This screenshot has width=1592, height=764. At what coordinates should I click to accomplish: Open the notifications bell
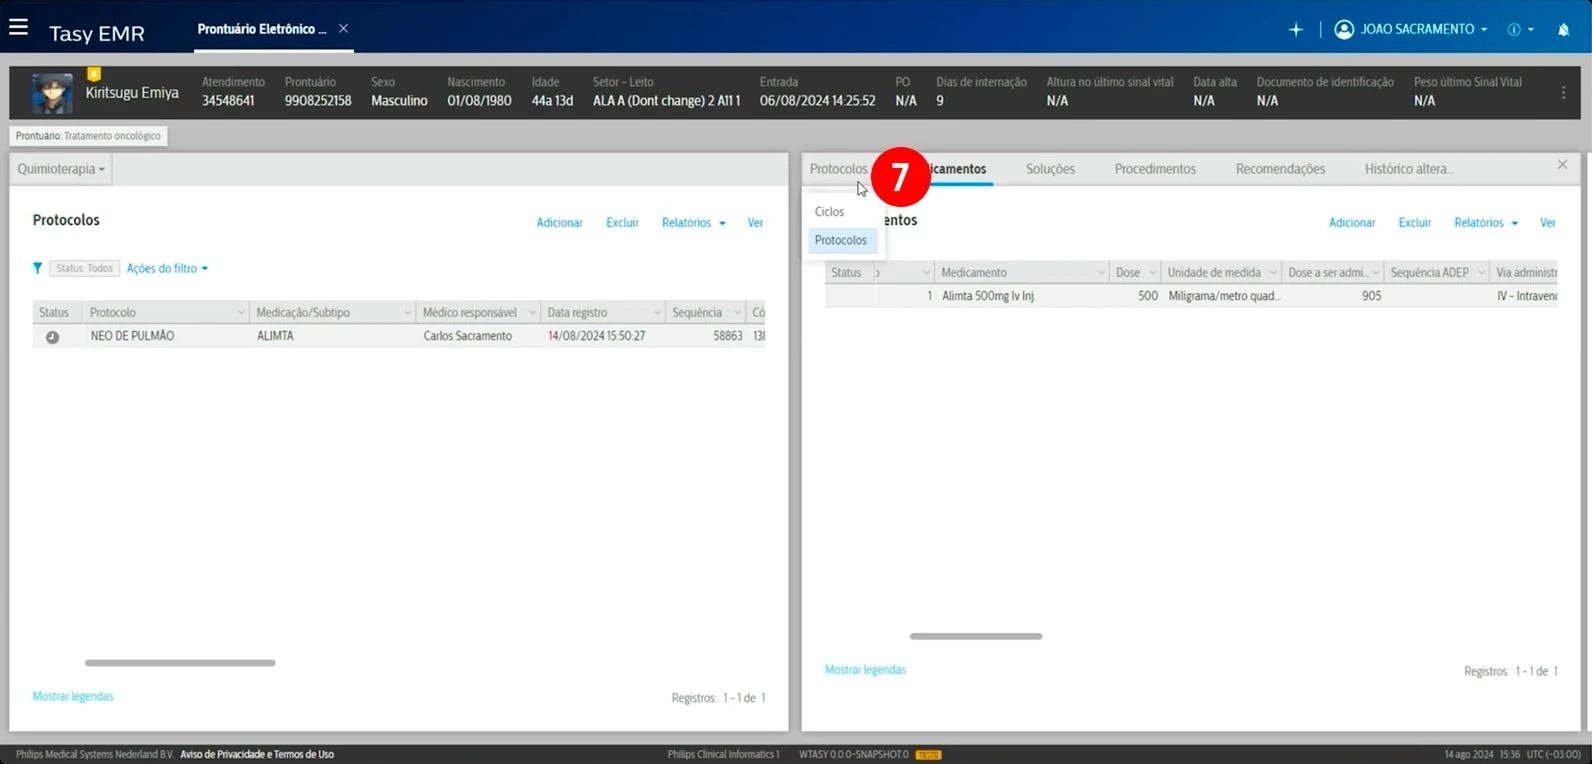click(x=1563, y=30)
